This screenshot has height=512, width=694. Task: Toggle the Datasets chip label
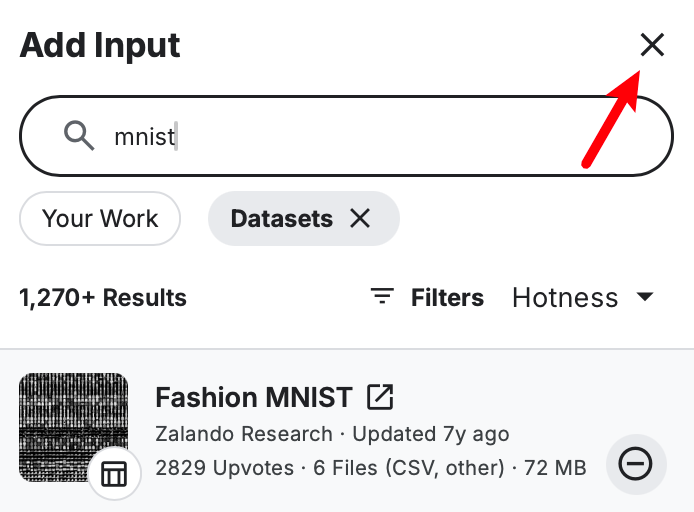pos(281,218)
